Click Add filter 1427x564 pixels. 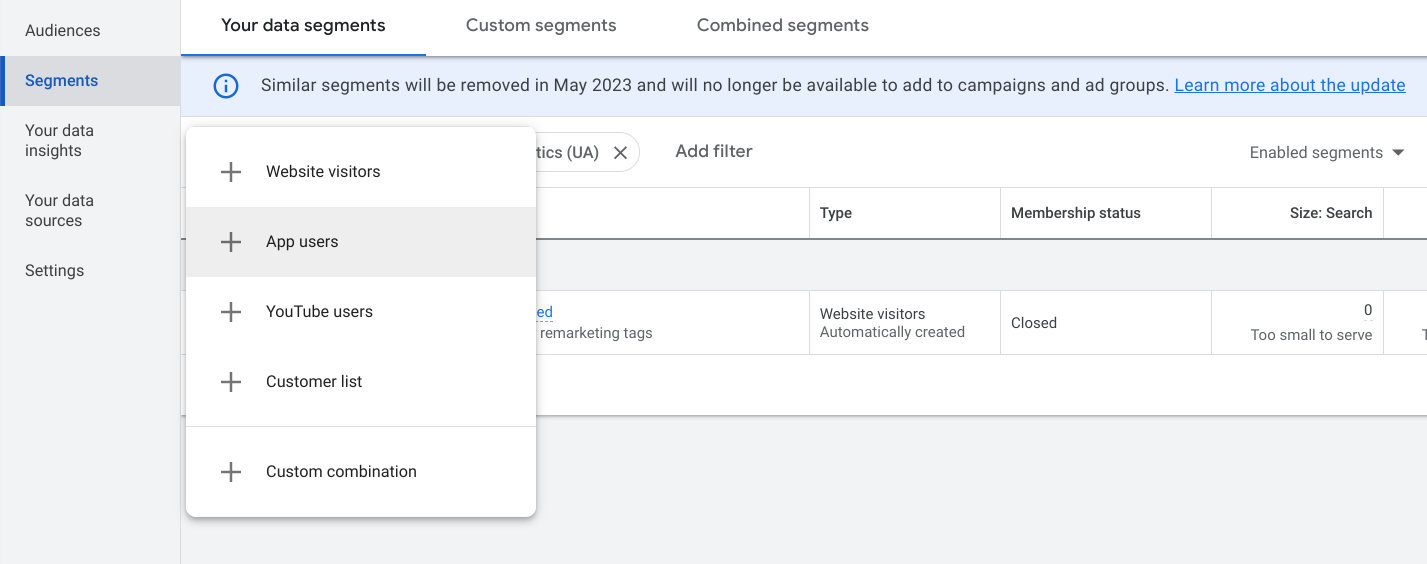[713, 152]
